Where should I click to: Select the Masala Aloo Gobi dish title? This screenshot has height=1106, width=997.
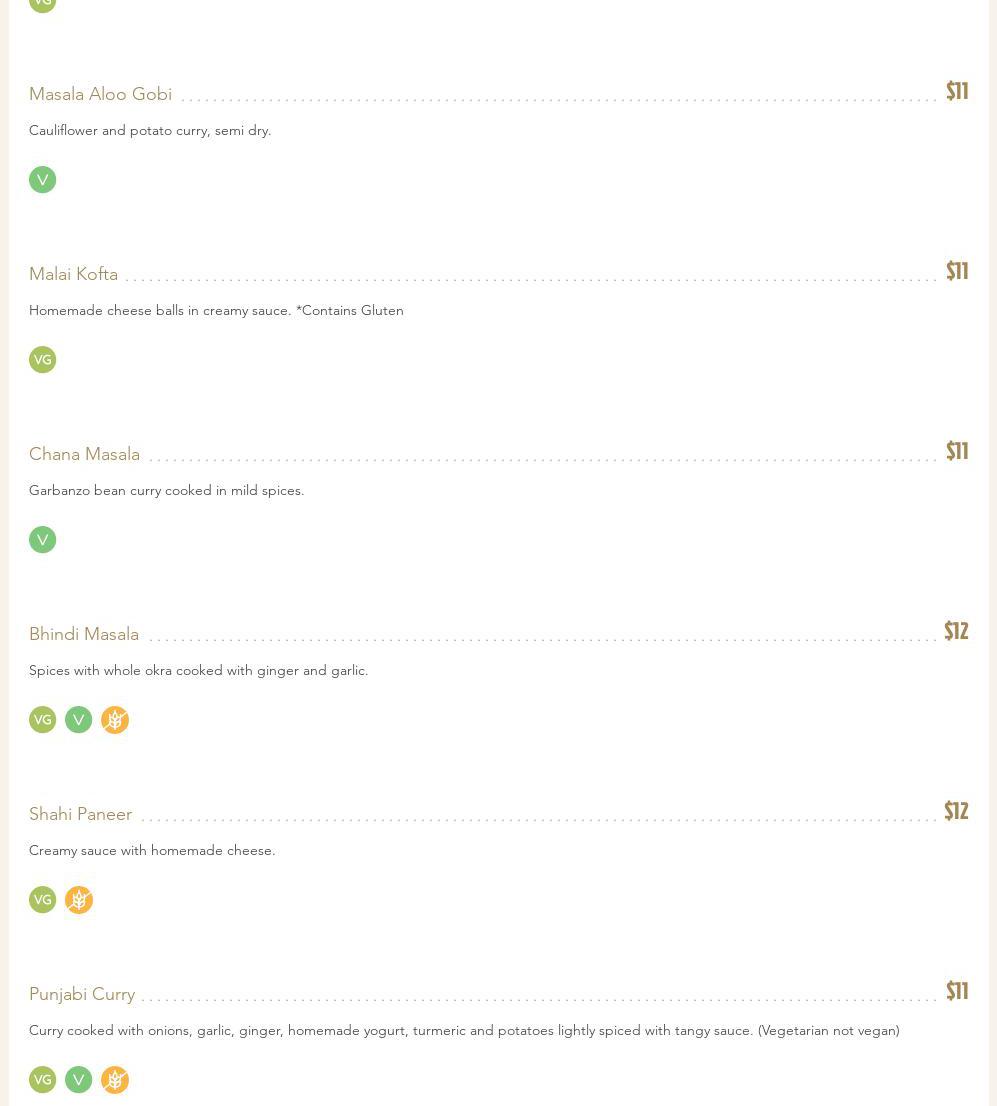[100, 94]
